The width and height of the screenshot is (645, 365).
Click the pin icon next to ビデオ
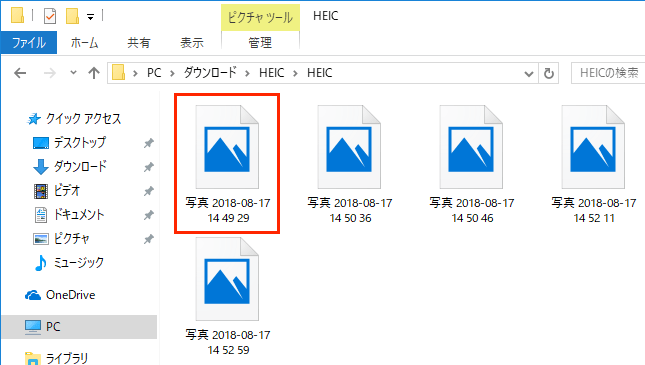[148, 191]
